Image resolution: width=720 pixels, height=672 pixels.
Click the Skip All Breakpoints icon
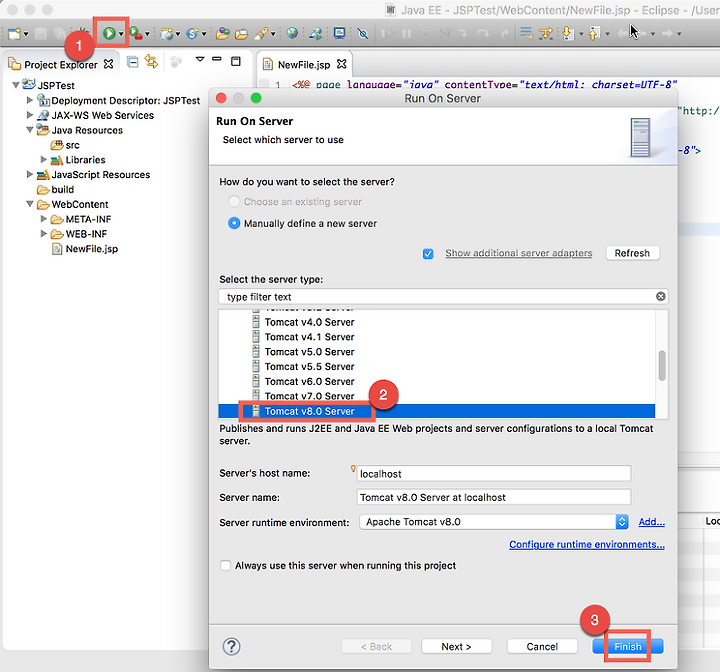pyautogui.click(x=363, y=34)
